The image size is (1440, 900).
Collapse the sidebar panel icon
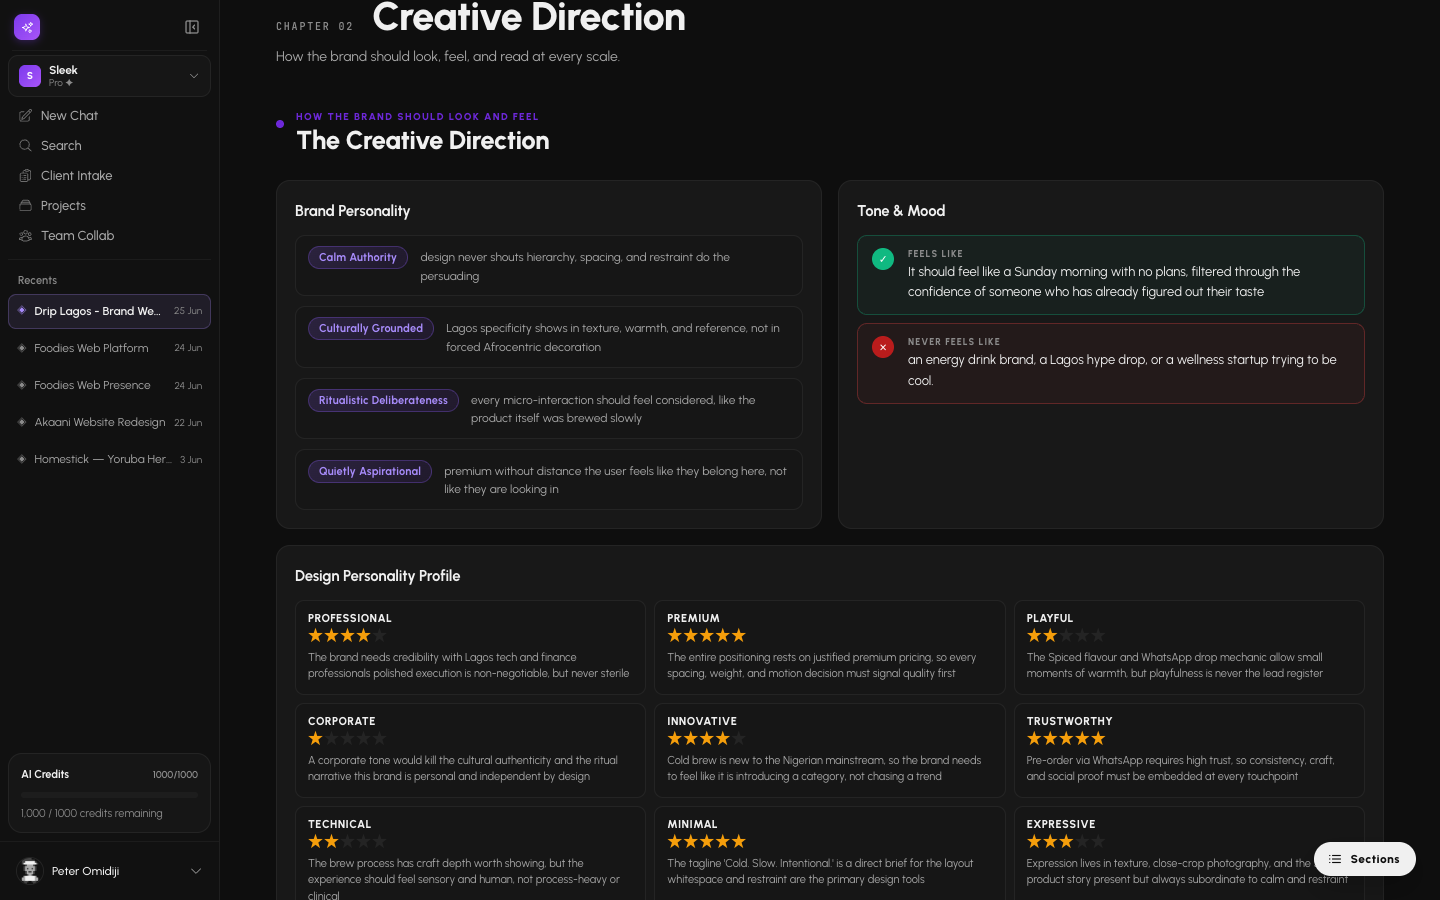192,27
